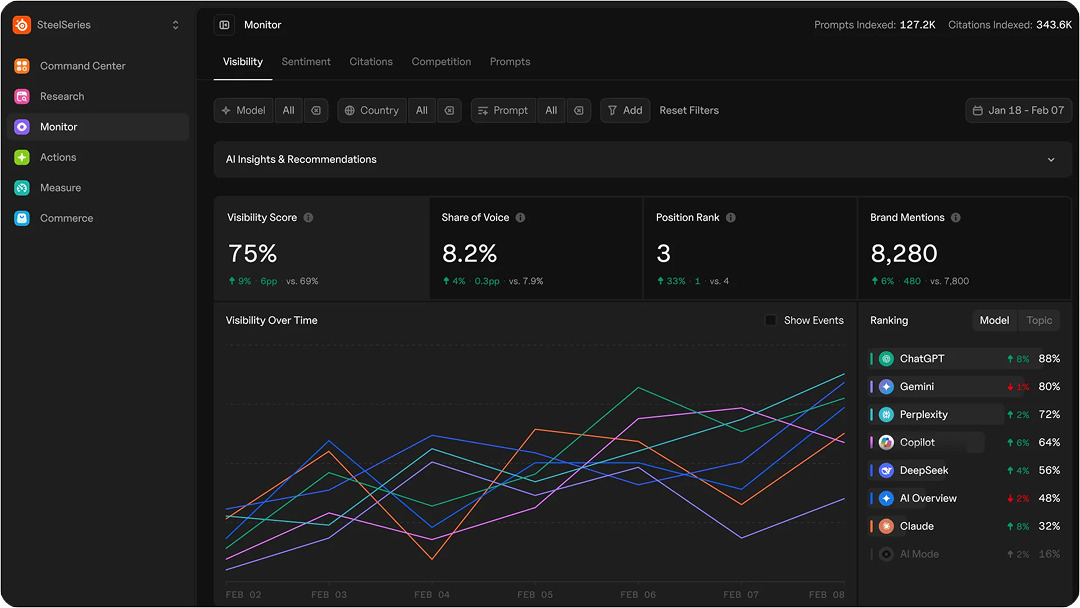Click the Share of Voice info icon
Image resolution: width=1080 pixels, height=608 pixels.
pos(521,218)
